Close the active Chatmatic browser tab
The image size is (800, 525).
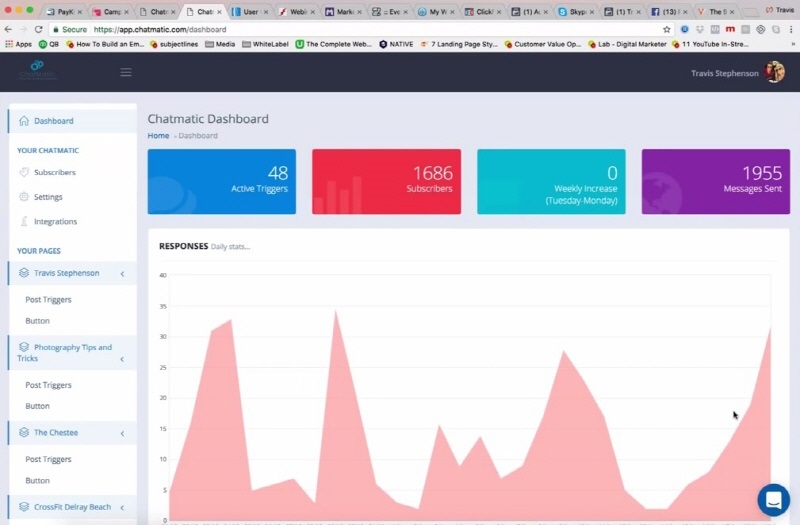click(219, 12)
